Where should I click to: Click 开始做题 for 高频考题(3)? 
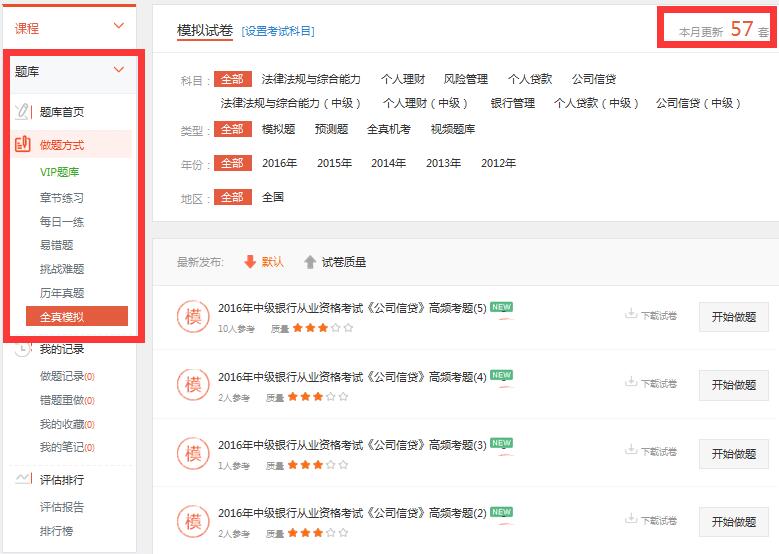coord(734,454)
